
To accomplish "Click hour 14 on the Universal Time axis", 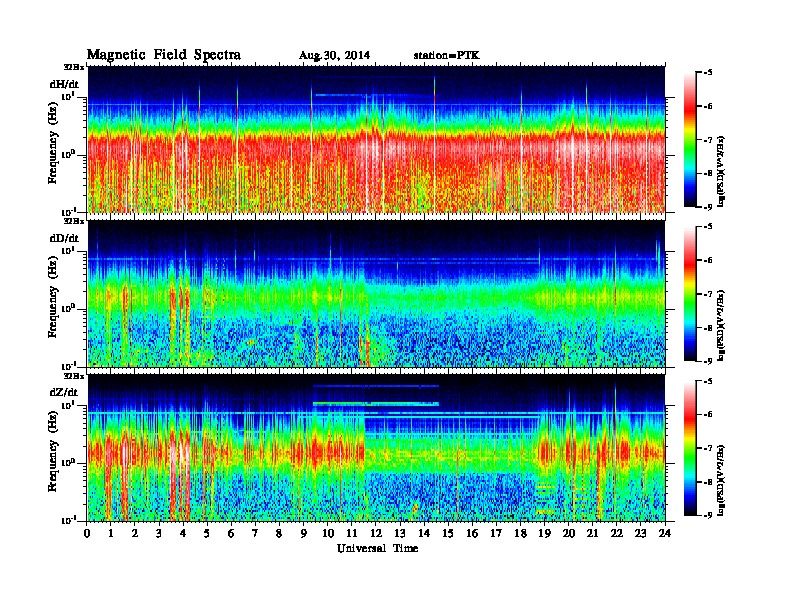I will [x=424, y=534].
